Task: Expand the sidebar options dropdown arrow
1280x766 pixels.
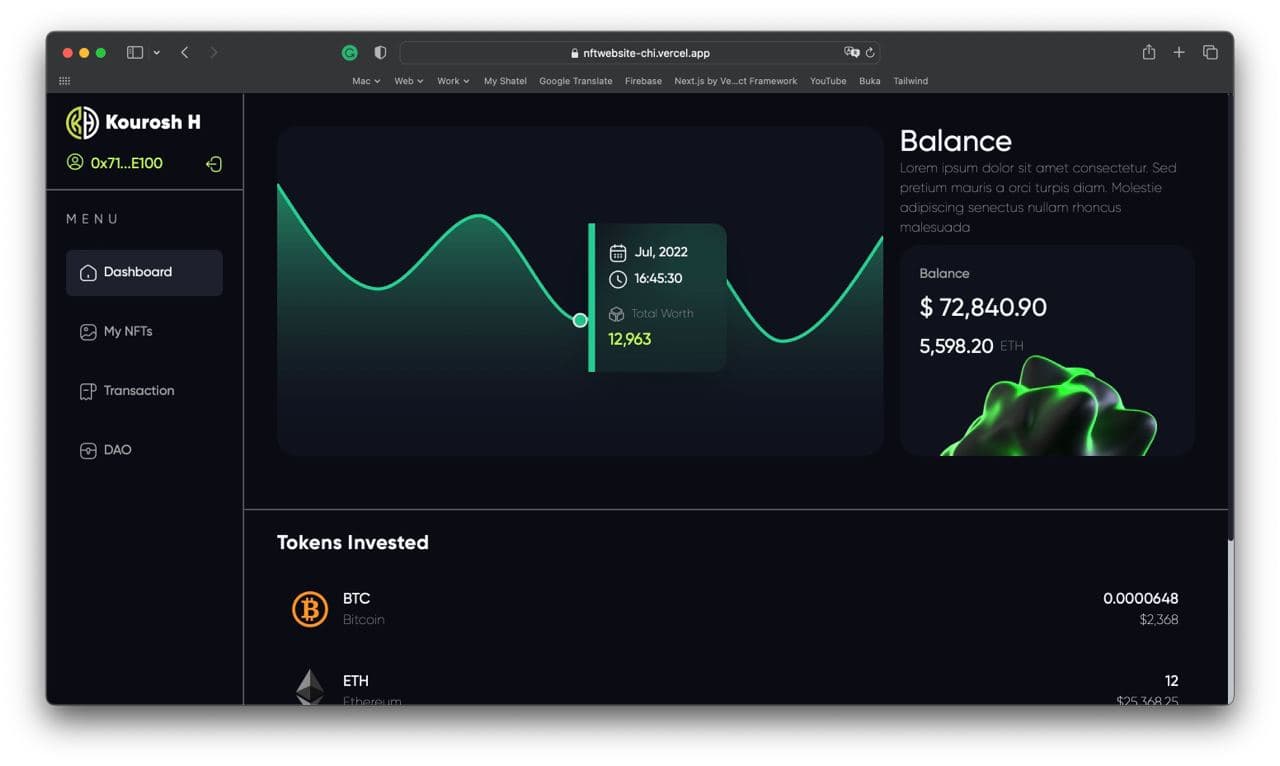Action: click(157, 53)
